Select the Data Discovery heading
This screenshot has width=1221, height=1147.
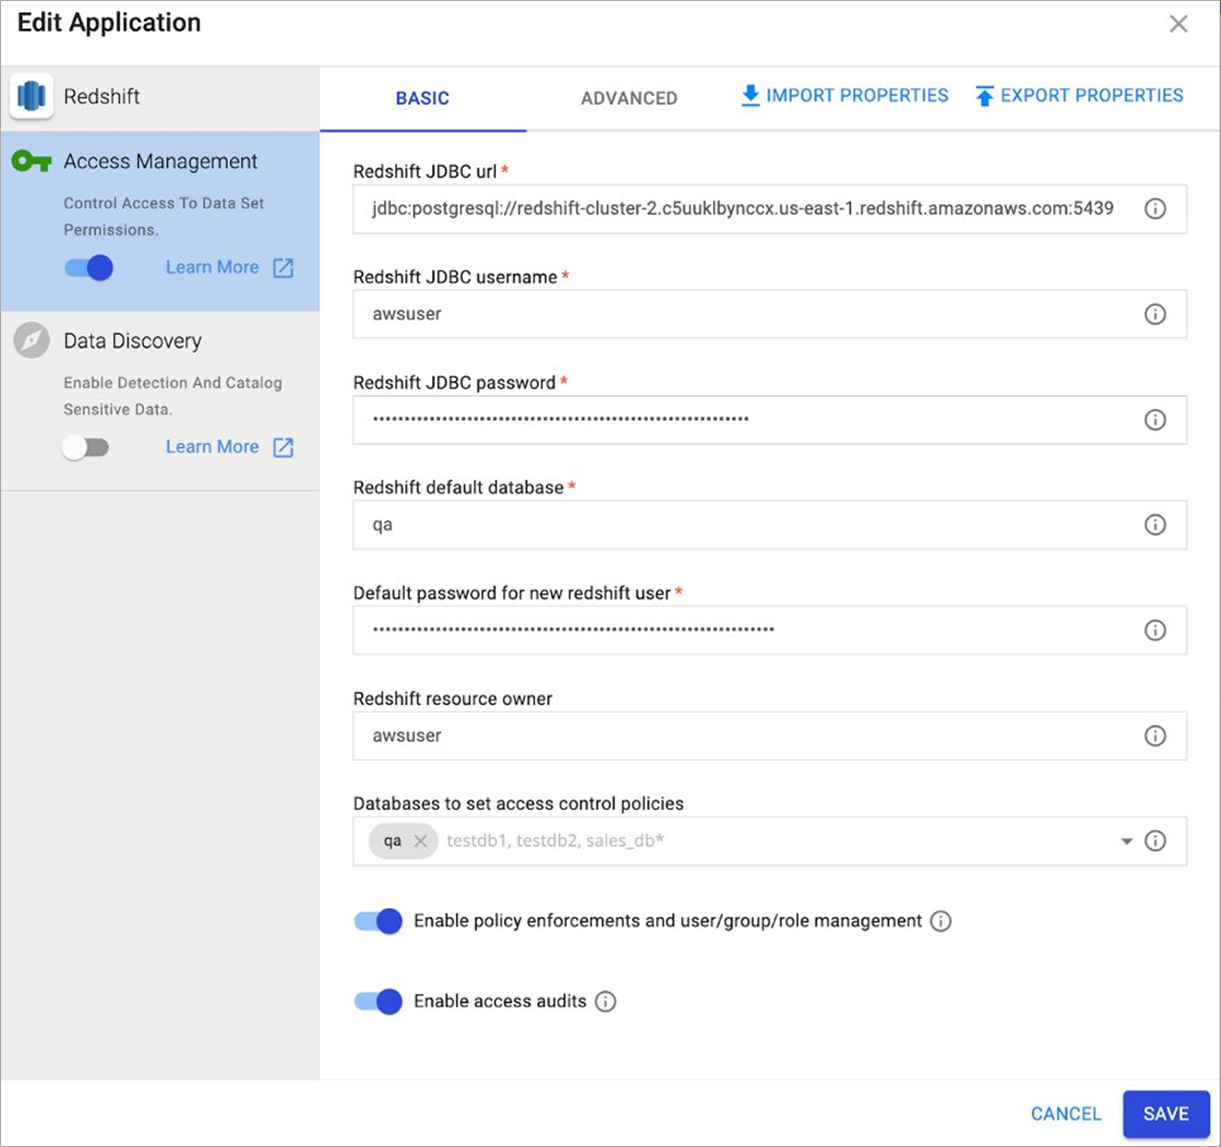click(133, 341)
